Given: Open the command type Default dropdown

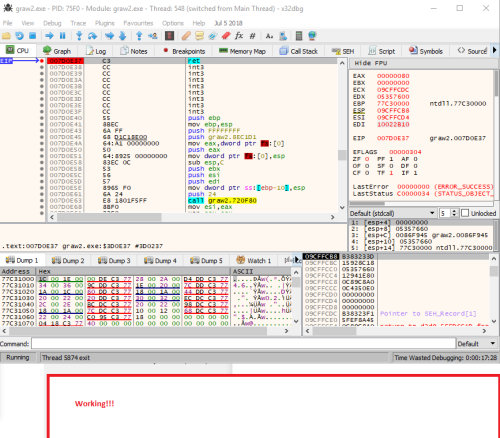Looking at the screenshot, I should click(x=477, y=344).
